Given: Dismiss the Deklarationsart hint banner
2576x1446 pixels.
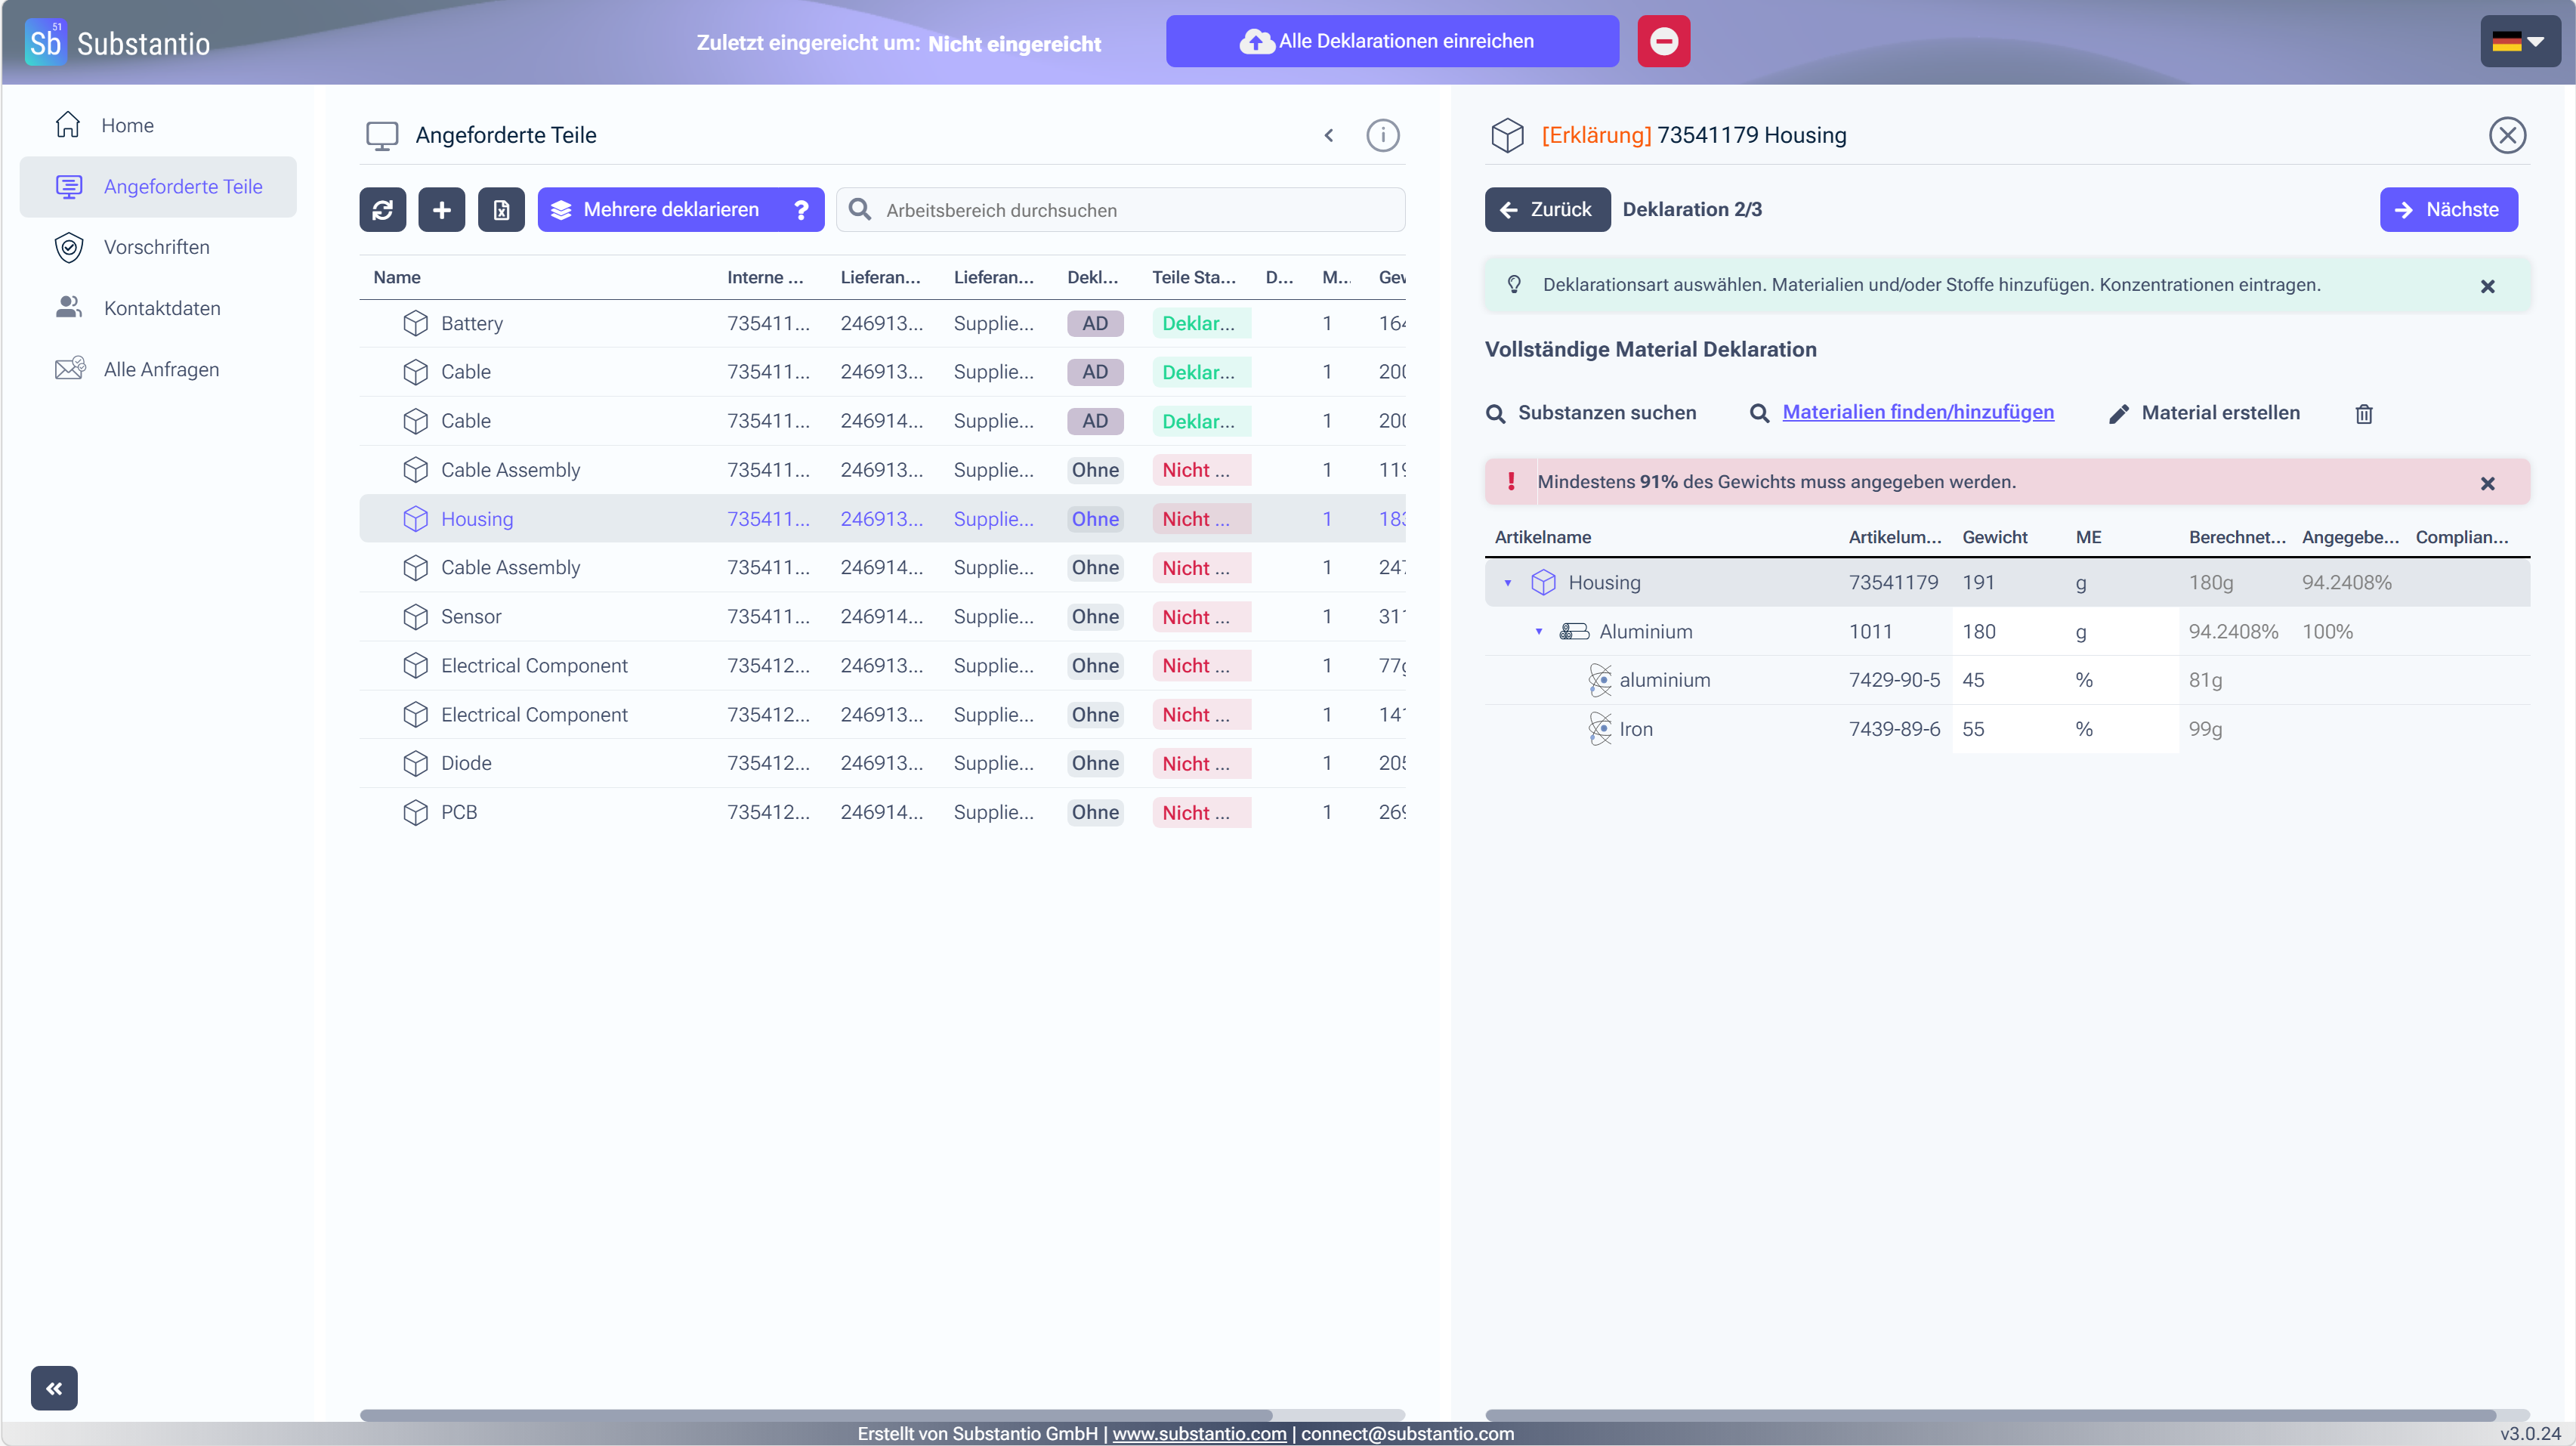Looking at the screenshot, I should point(2488,286).
